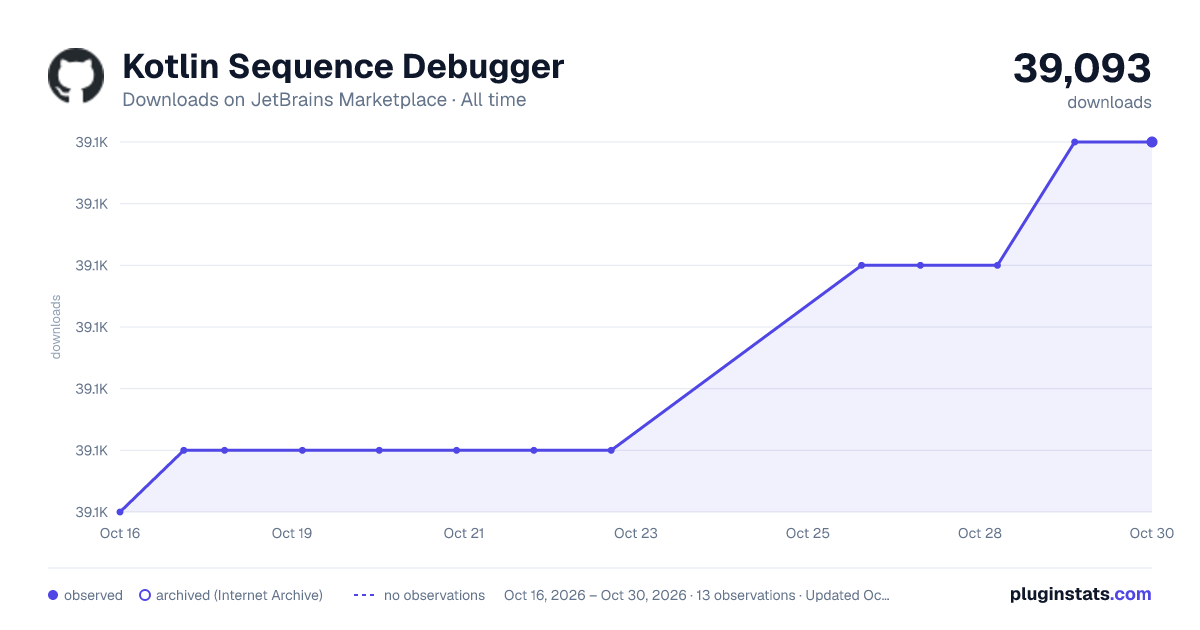Screen dimensions: 1200x630
Task: Click the 'no observations' legend label
Action: (x=434, y=595)
